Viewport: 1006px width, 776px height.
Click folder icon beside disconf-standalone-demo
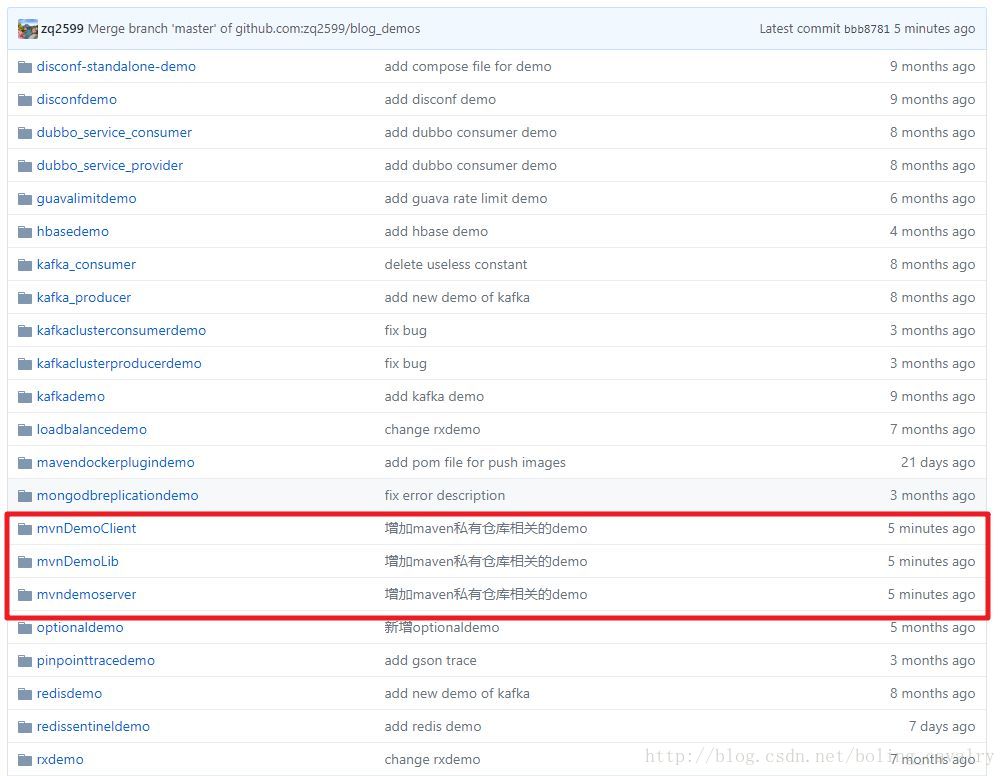click(x=25, y=67)
